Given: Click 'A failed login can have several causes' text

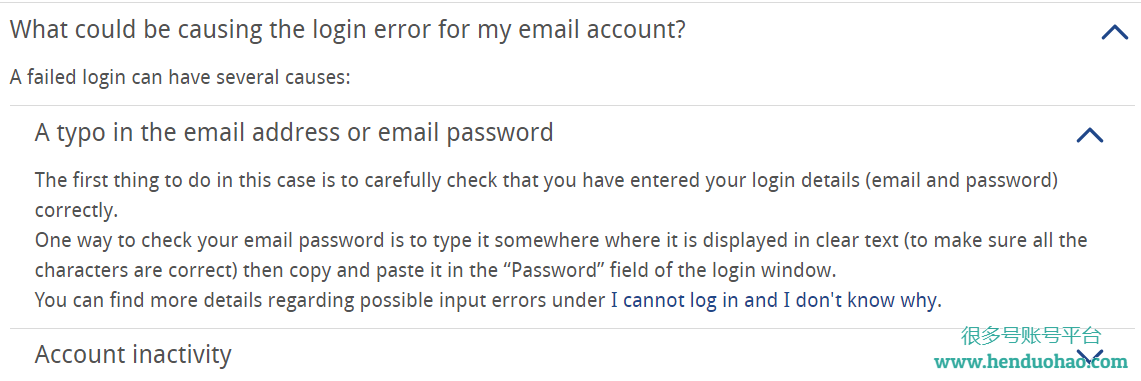Looking at the screenshot, I should coord(180,77).
